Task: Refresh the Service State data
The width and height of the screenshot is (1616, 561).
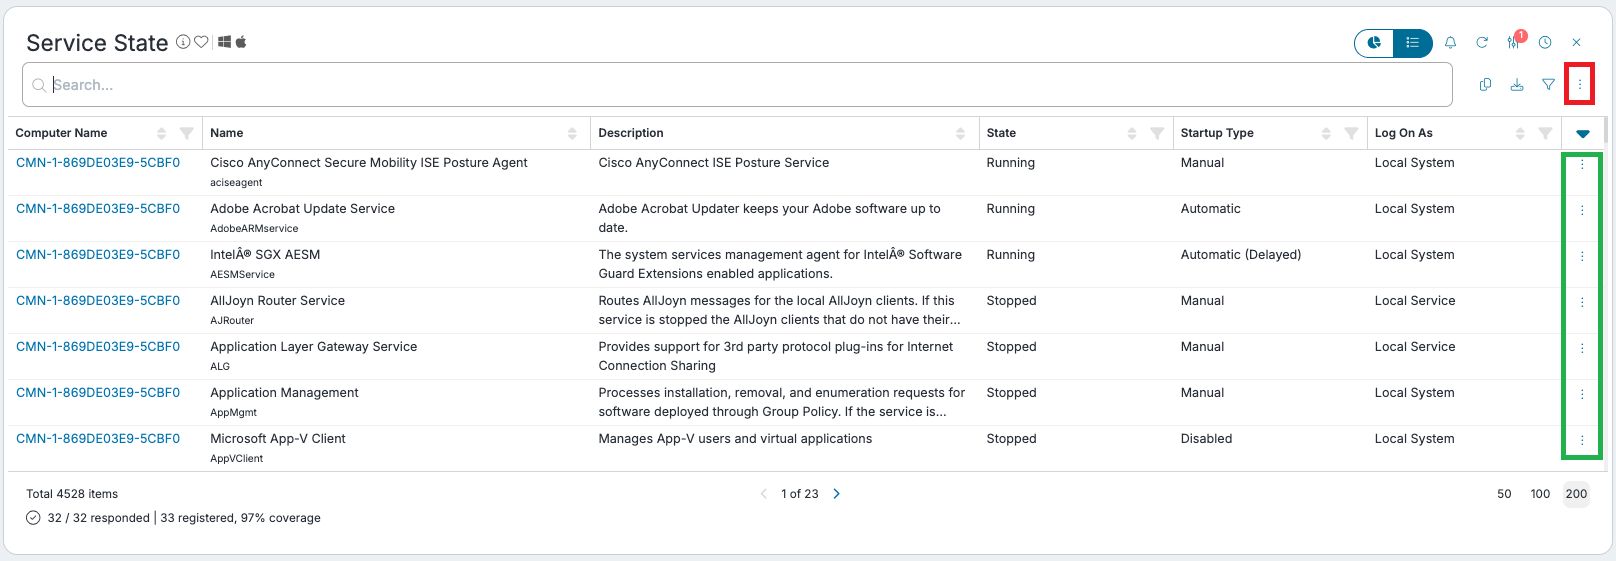Action: 1482,43
